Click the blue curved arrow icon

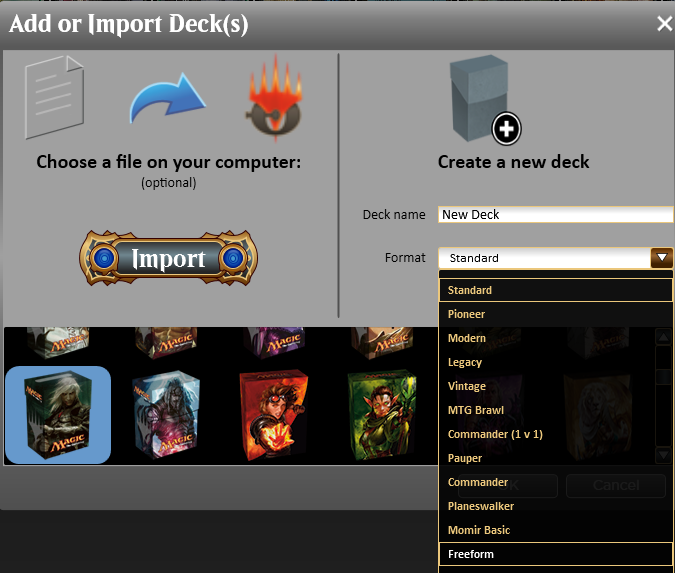pyautogui.click(x=167, y=99)
